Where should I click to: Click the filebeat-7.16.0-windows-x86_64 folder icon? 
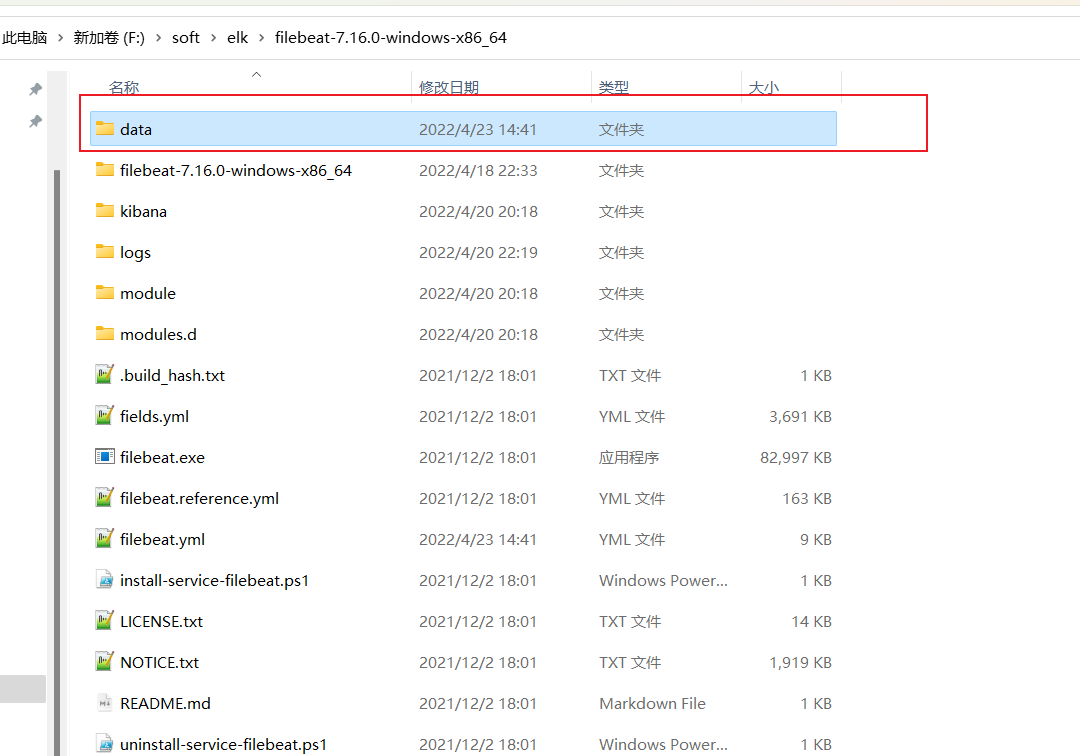coord(105,169)
